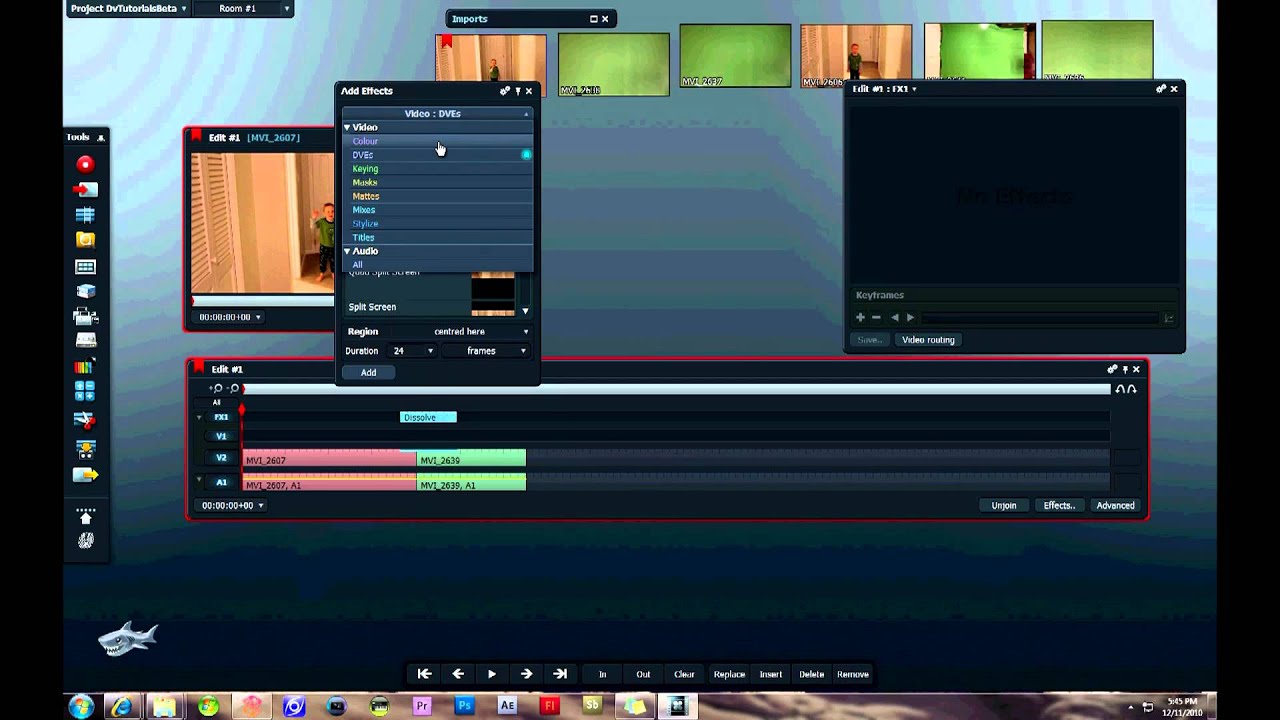
Task: Click the red Record tool icon
Action: pos(85,164)
